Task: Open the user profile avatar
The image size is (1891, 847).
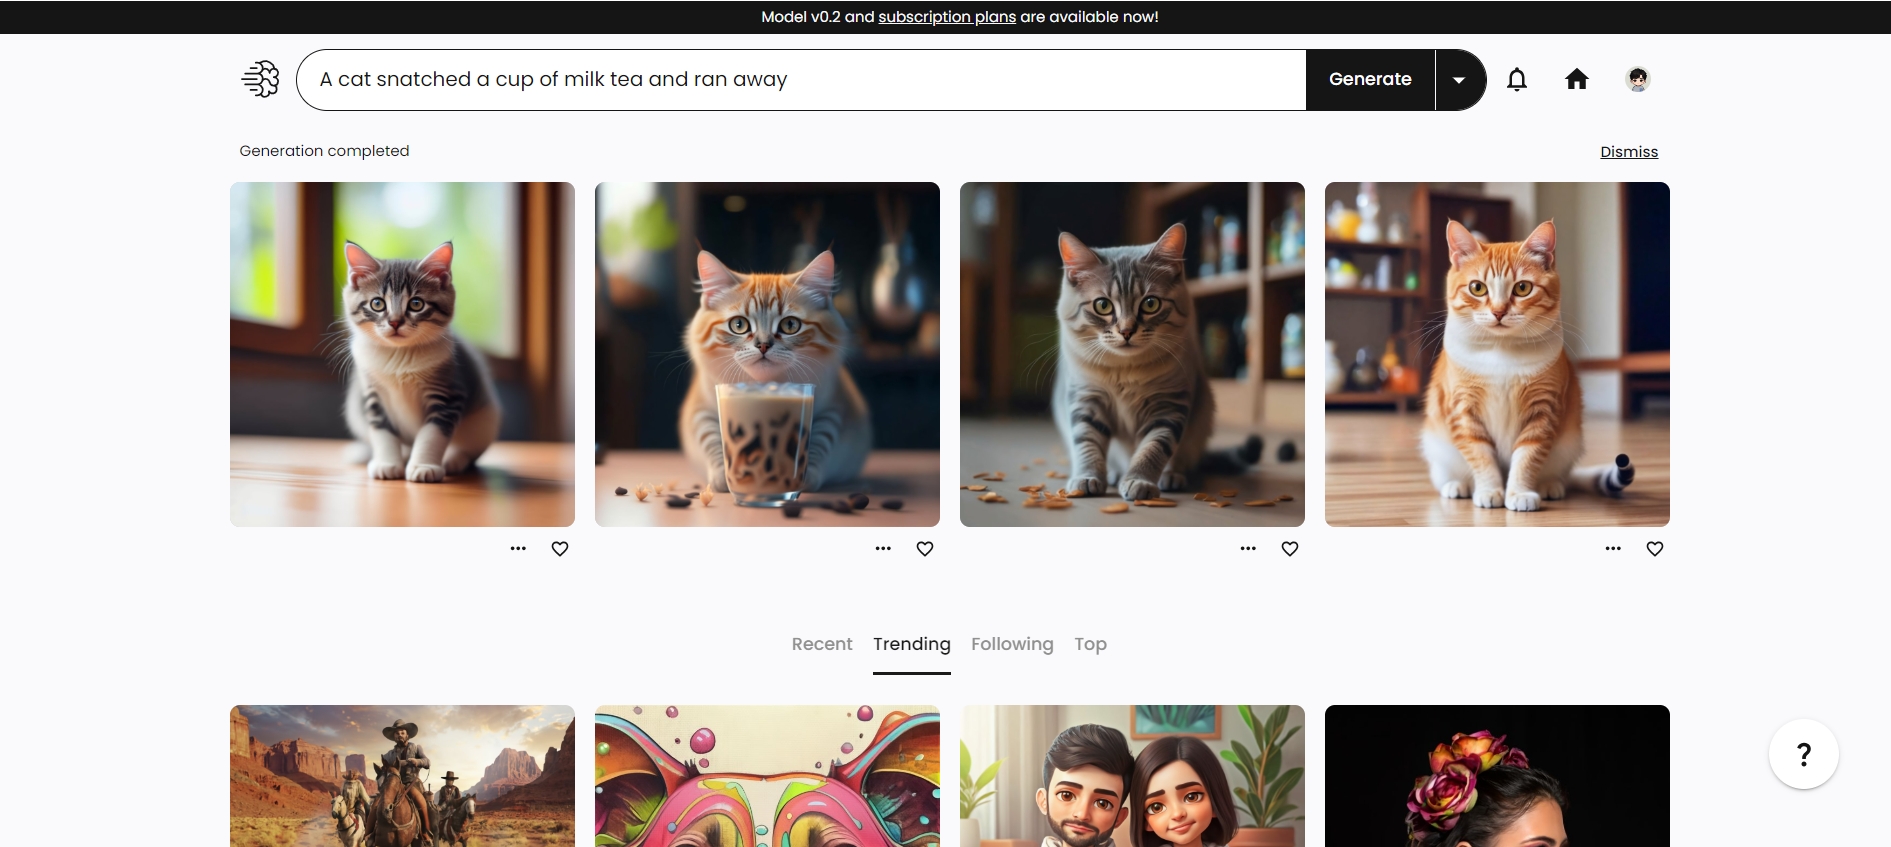Action: (x=1638, y=79)
